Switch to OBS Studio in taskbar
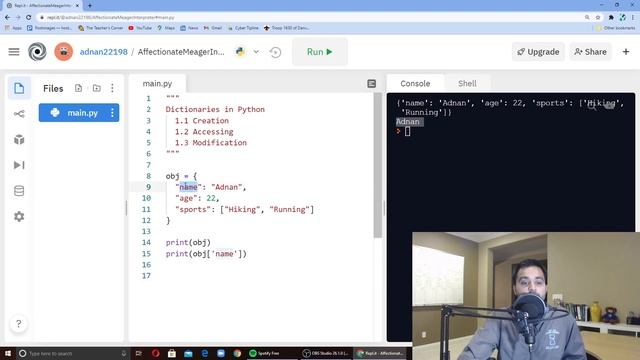Viewport: 640px width, 360px height. point(326,353)
